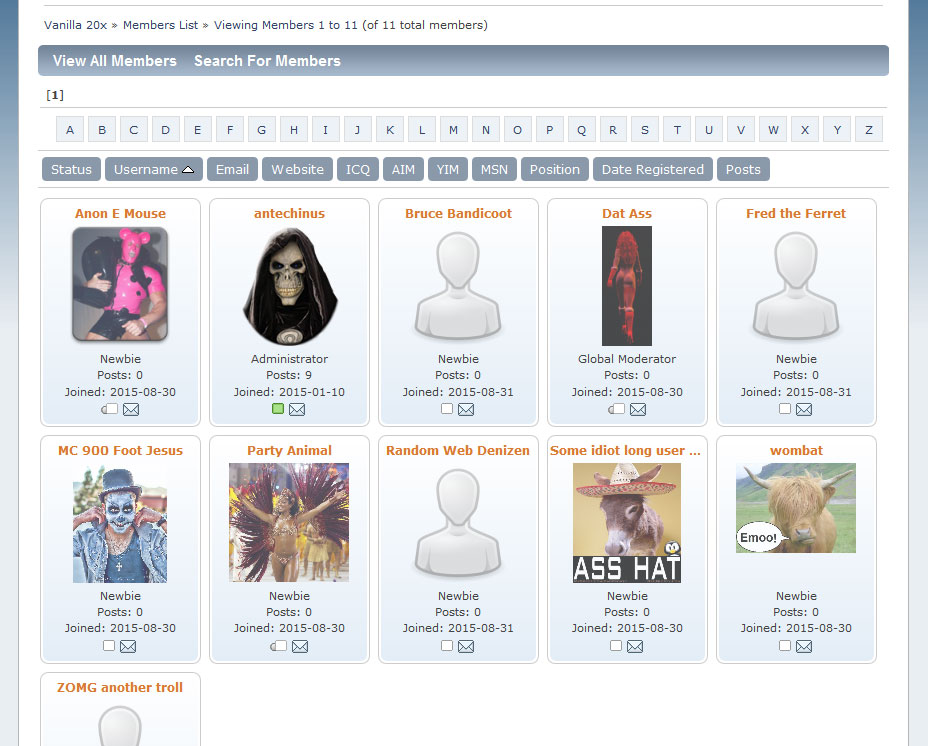Sort members by ICQ

[x=357, y=169]
